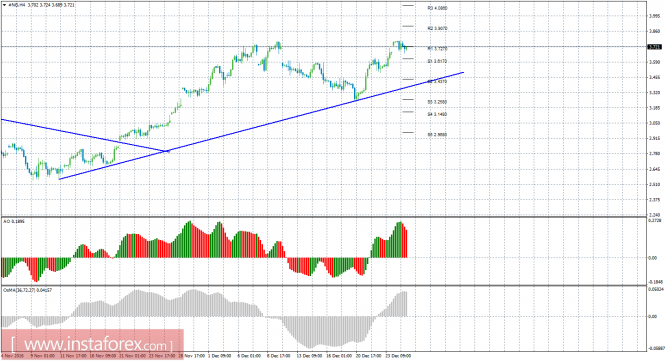Click the AO zero level 0.00 label
Screen dimensions: 665x361
pyautogui.click(x=653, y=258)
